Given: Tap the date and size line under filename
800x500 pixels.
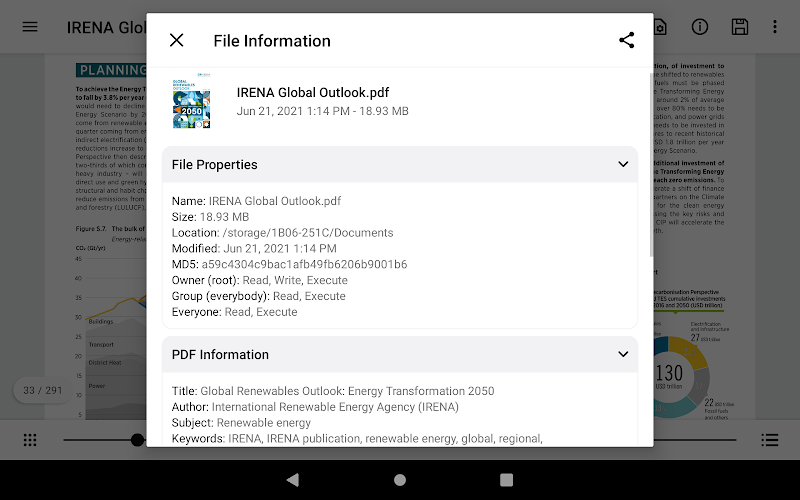Looking at the screenshot, I should tap(322, 111).
